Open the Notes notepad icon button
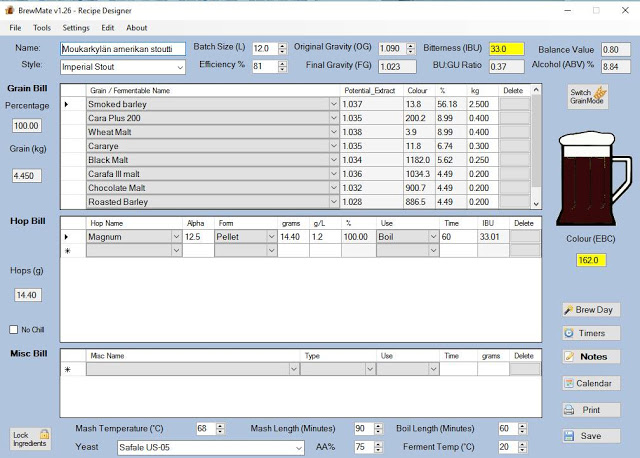The image size is (640, 458). (590, 356)
